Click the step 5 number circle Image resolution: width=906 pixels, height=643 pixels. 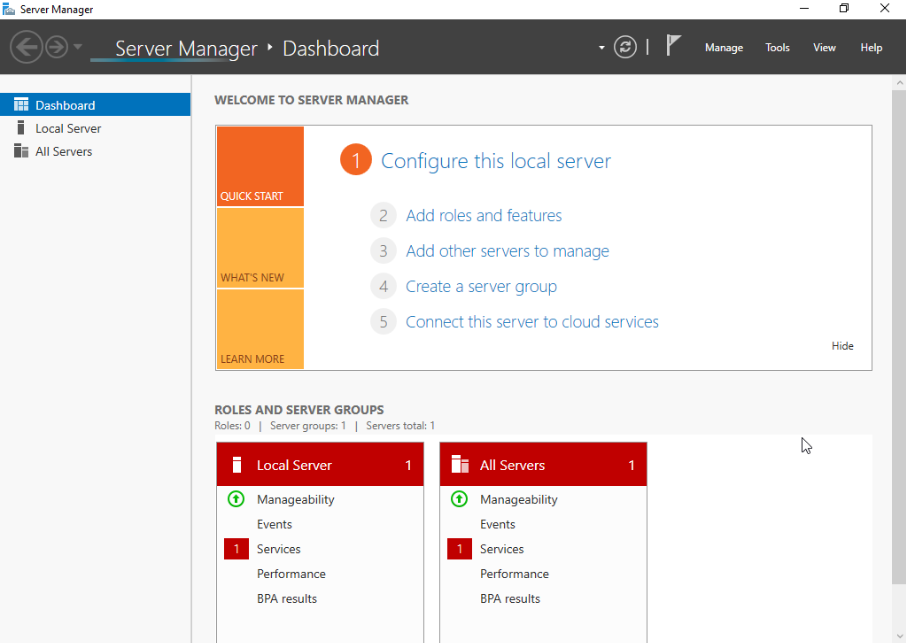(x=383, y=322)
